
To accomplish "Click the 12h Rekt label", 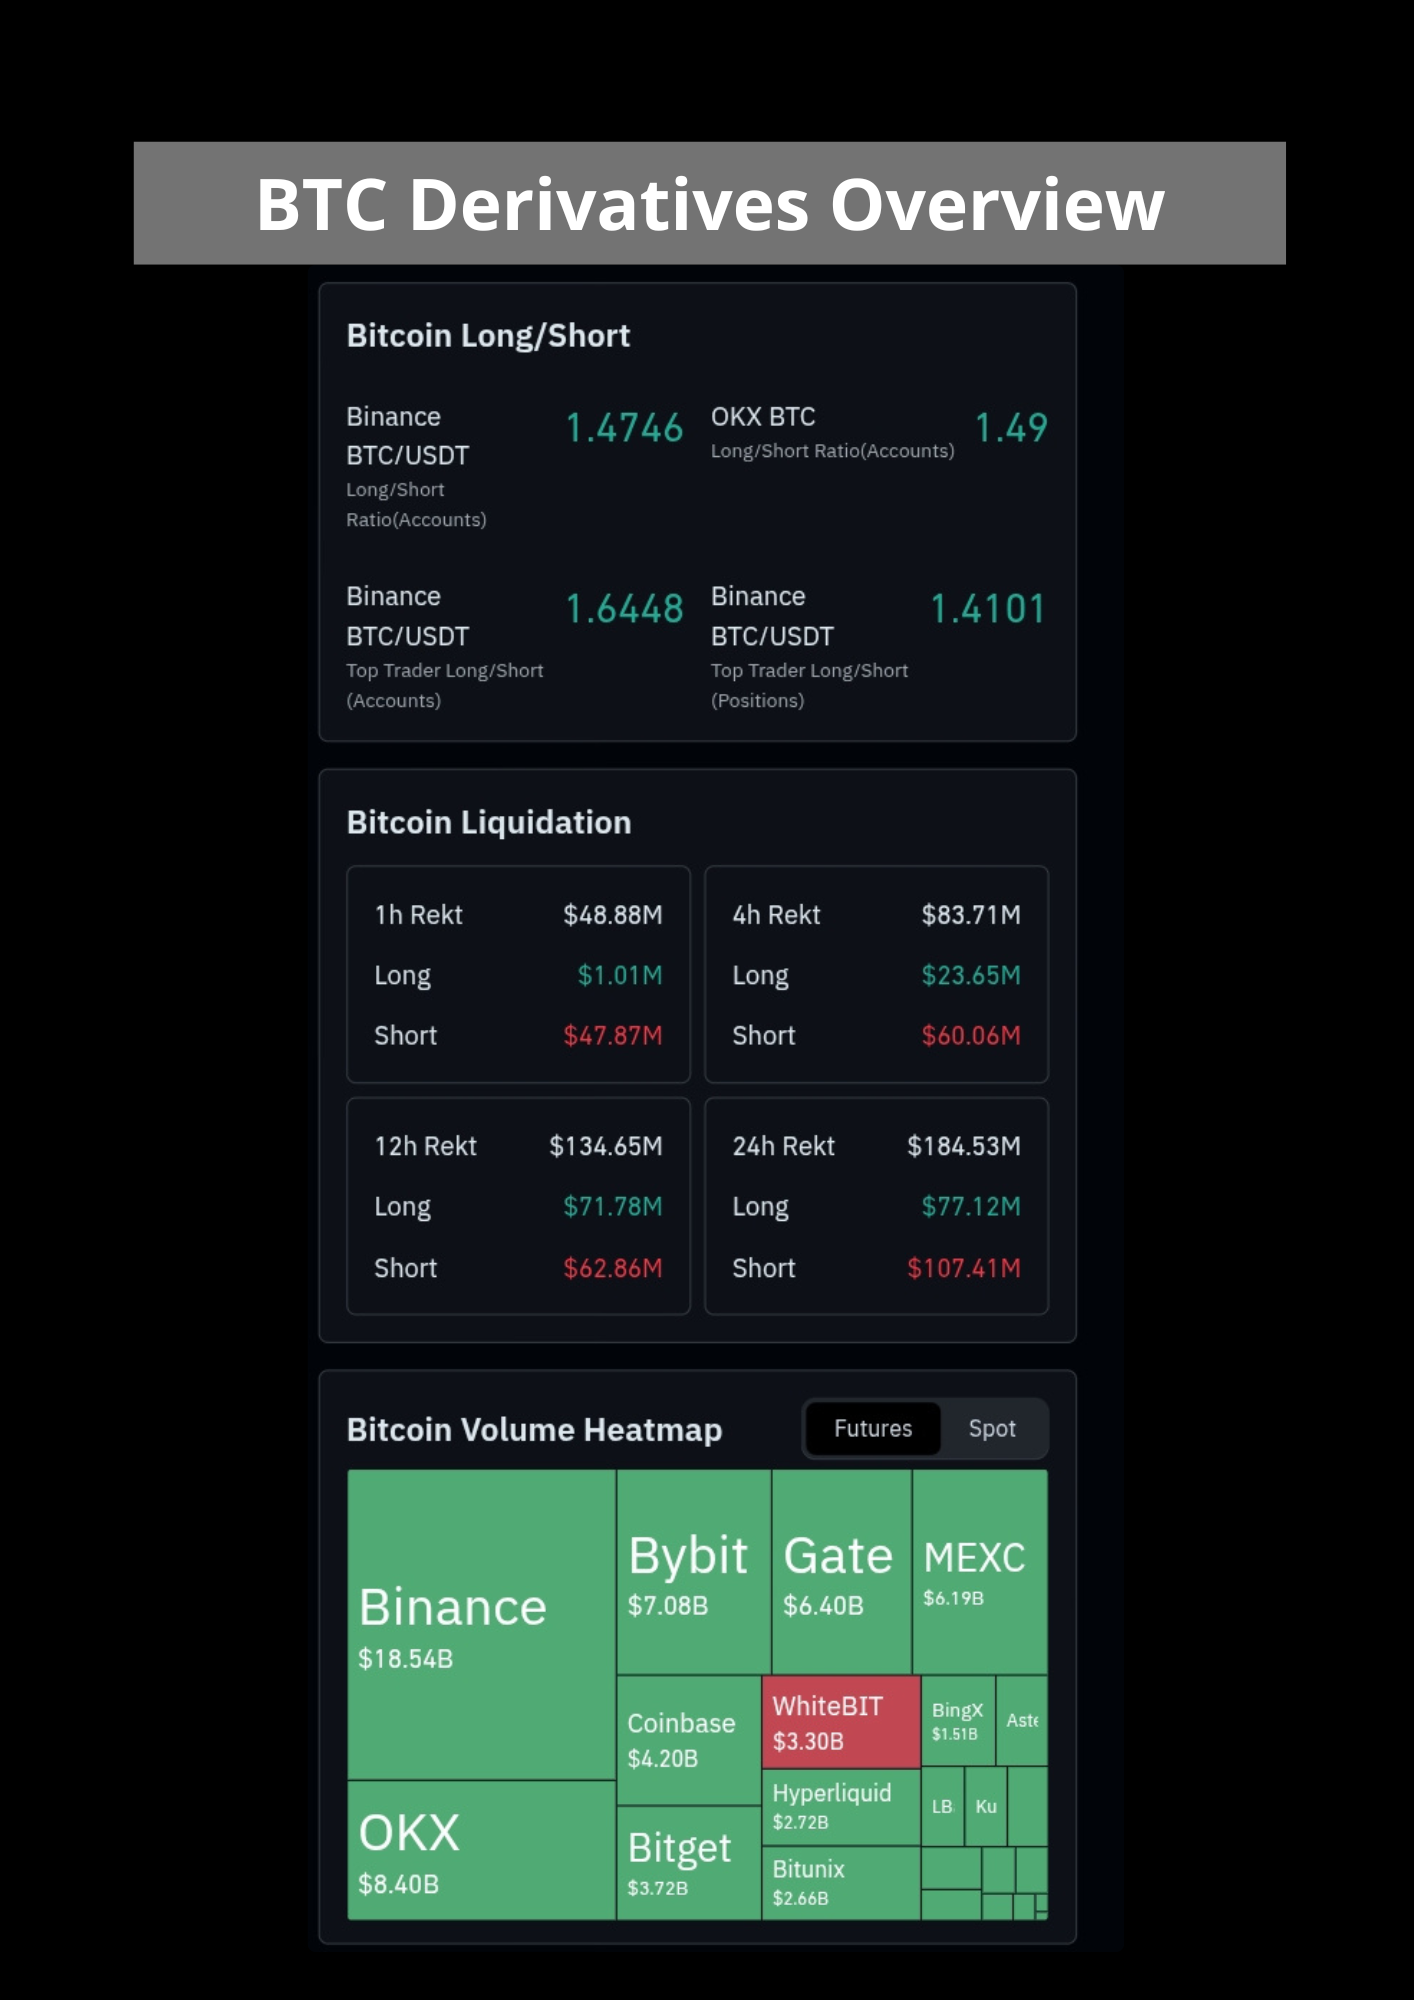I will pos(425,1146).
